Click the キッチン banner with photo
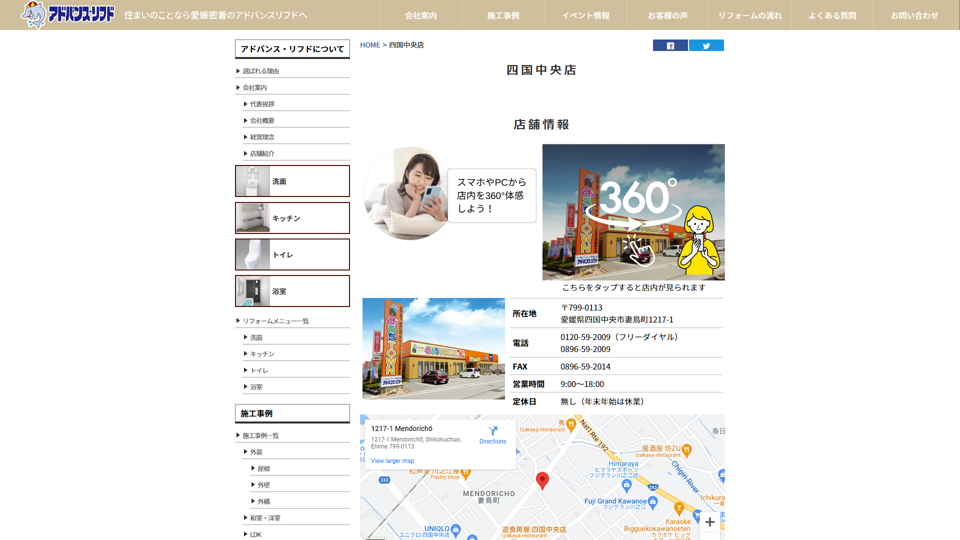The width and height of the screenshot is (960, 540). click(292, 218)
